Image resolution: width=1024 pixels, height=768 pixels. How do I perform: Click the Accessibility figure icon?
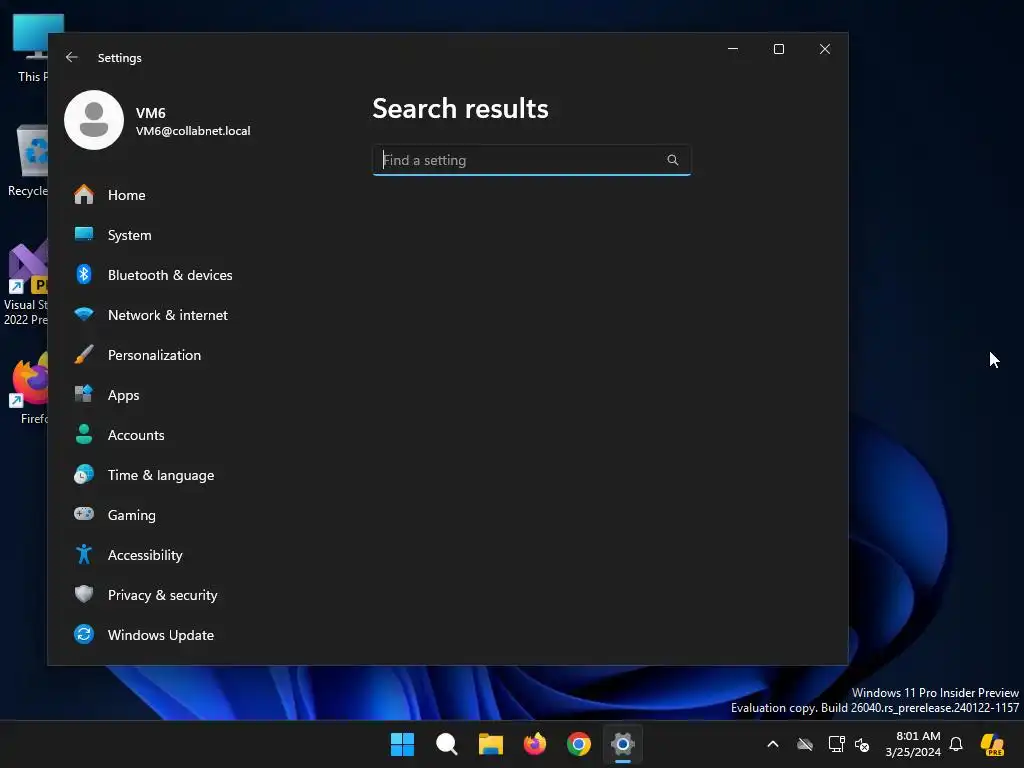84,554
